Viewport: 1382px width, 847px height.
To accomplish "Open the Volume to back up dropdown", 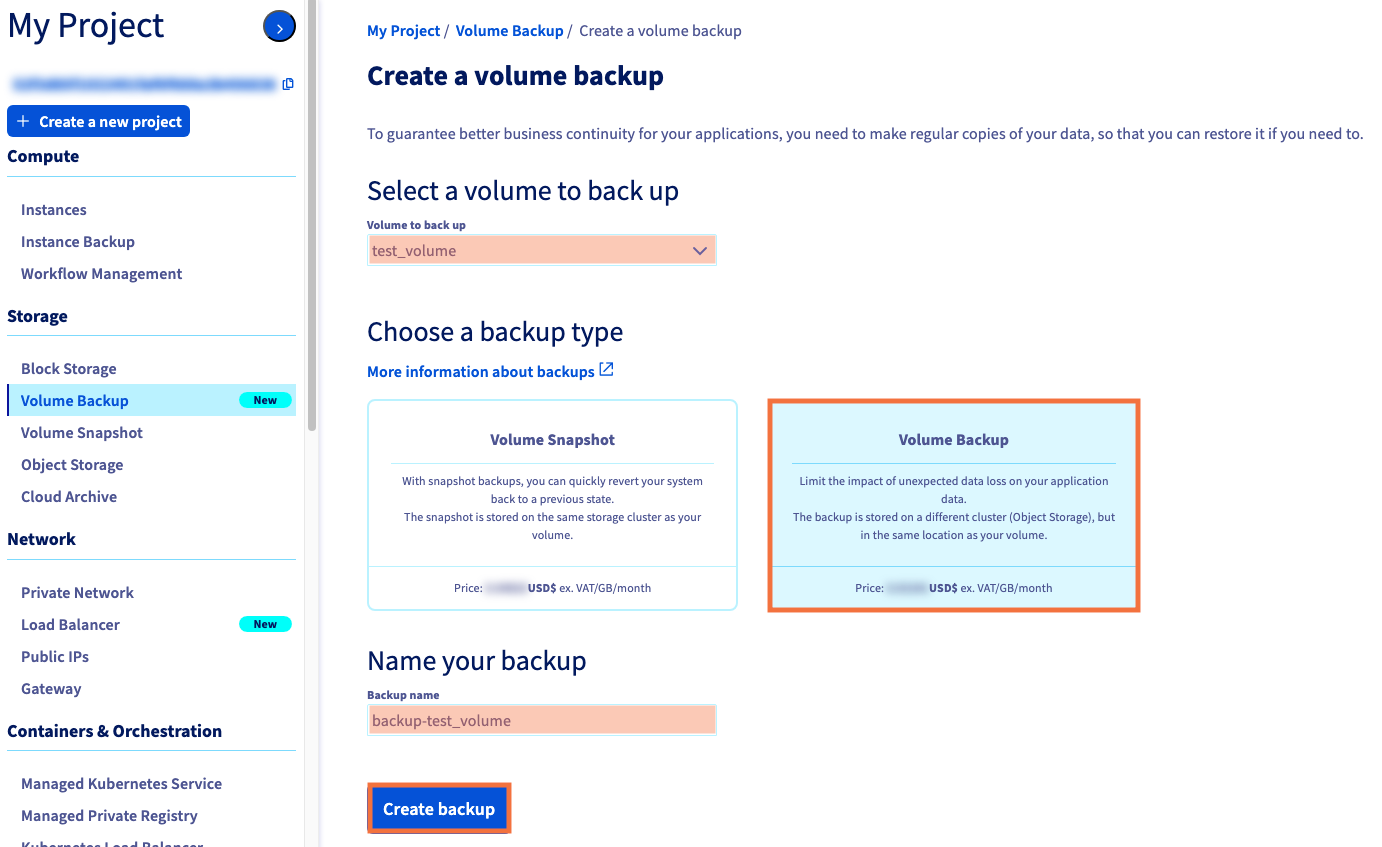I will [x=542, y=250].
